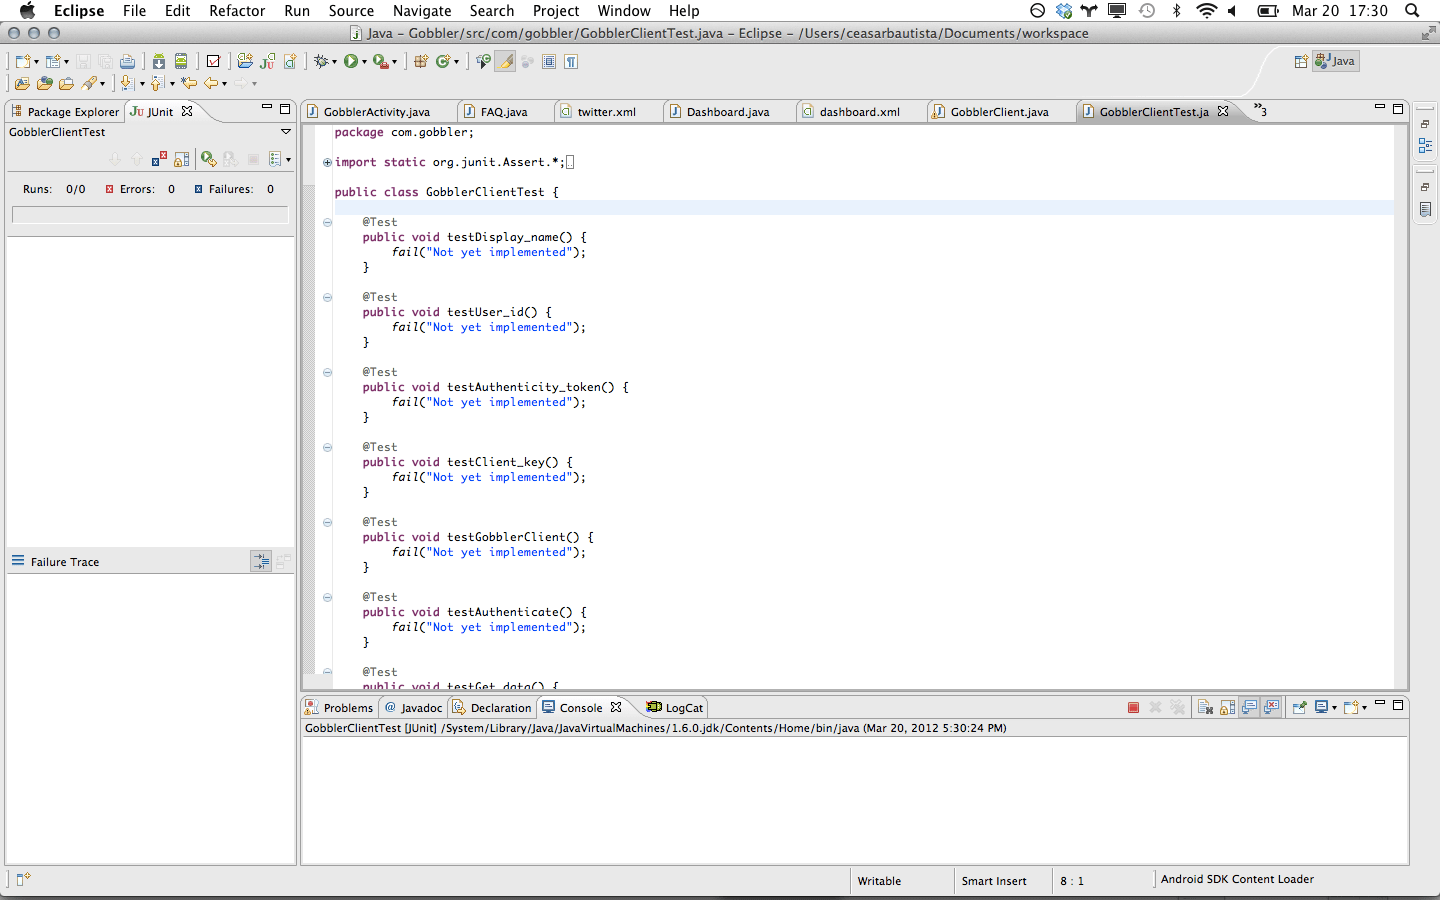This screenshot has width=1440, height=900.
Task: Enable Show Failures Only in JUnit view
Action: click(160, 159)
